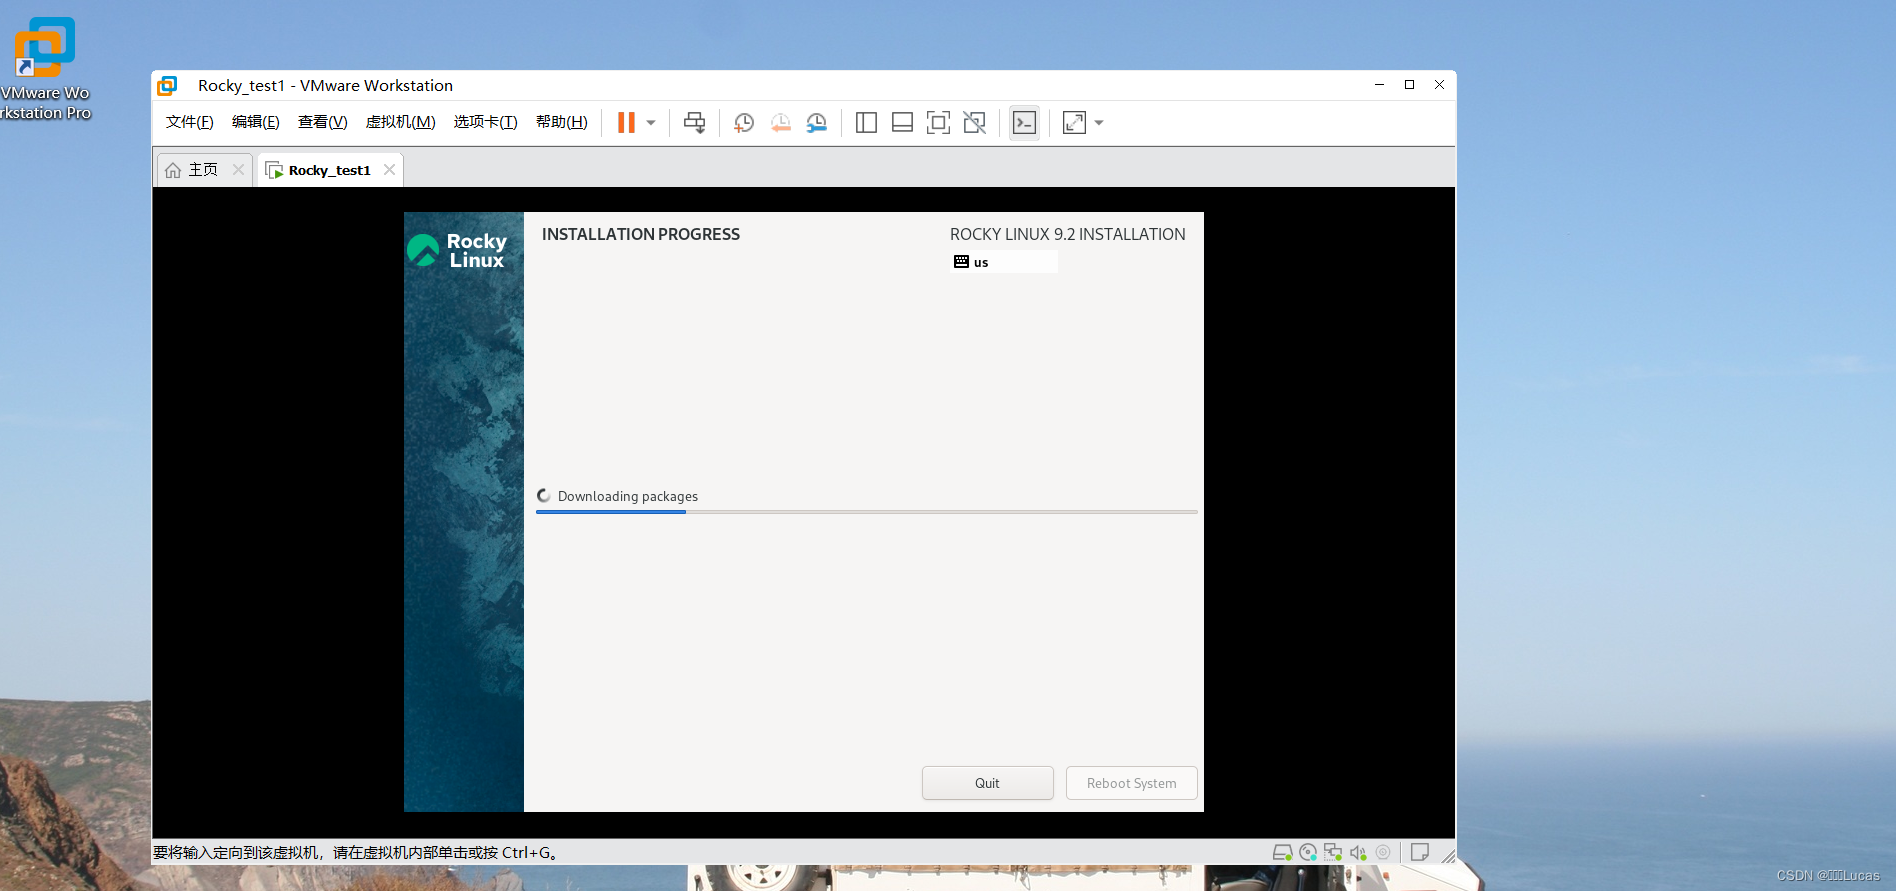Pause the virtual machine with the orange pause icon

(x=626, y=123)
